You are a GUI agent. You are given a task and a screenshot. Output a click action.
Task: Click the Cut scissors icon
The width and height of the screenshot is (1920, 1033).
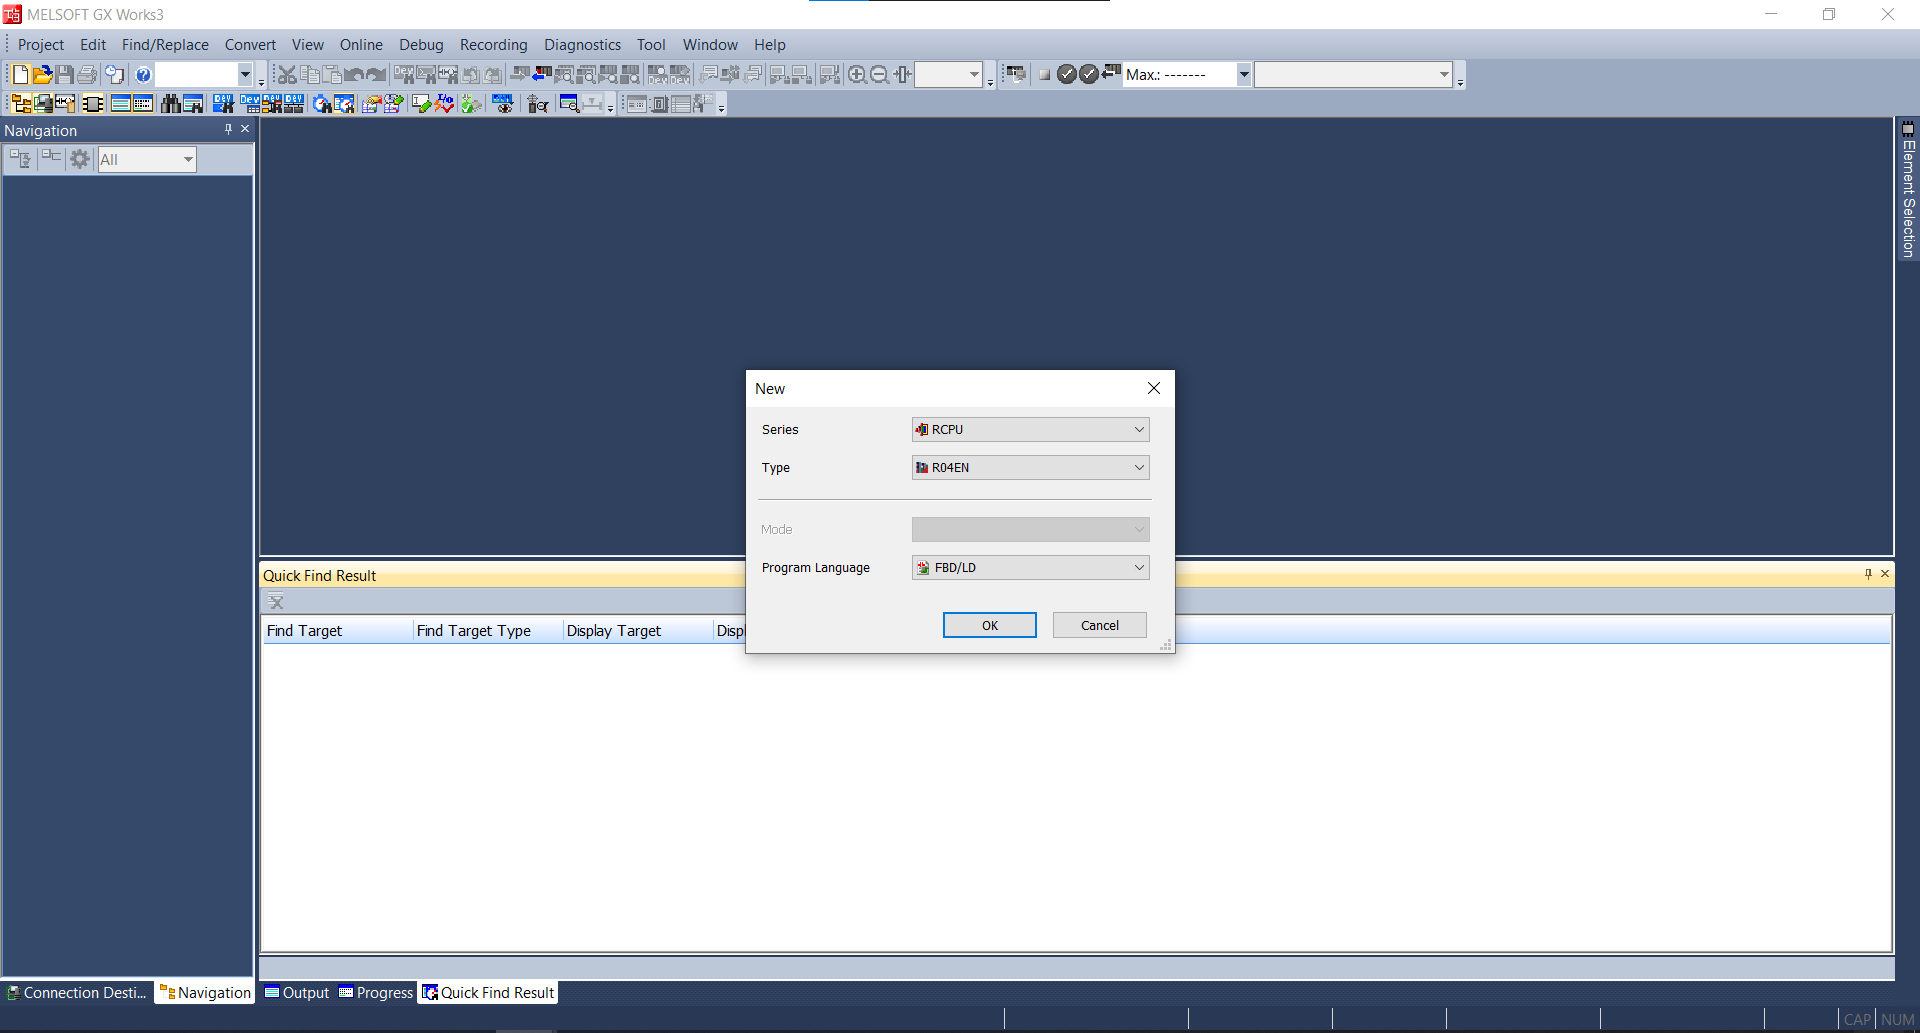tap(287, 74)
